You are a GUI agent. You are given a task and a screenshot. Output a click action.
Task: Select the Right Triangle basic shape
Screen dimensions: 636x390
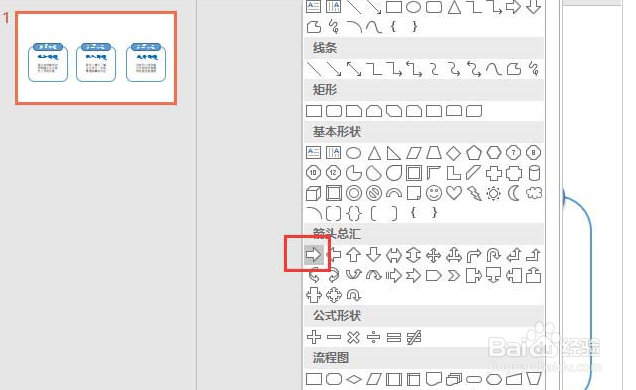(393, 153)
